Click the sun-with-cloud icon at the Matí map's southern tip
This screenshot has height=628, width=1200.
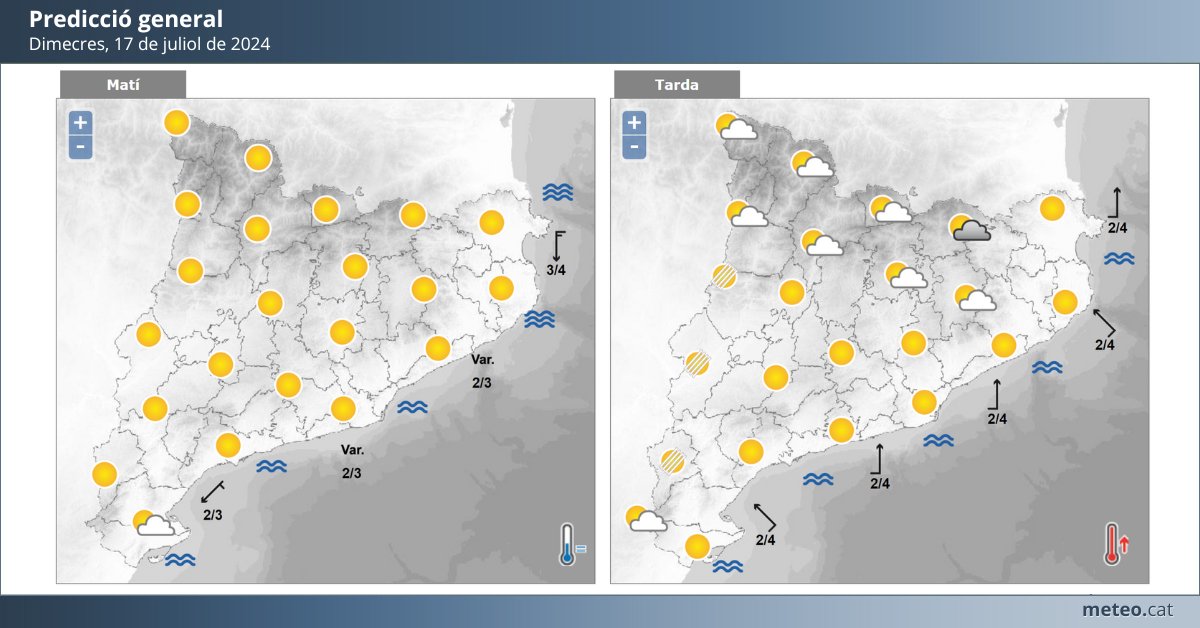coord(155,523)
